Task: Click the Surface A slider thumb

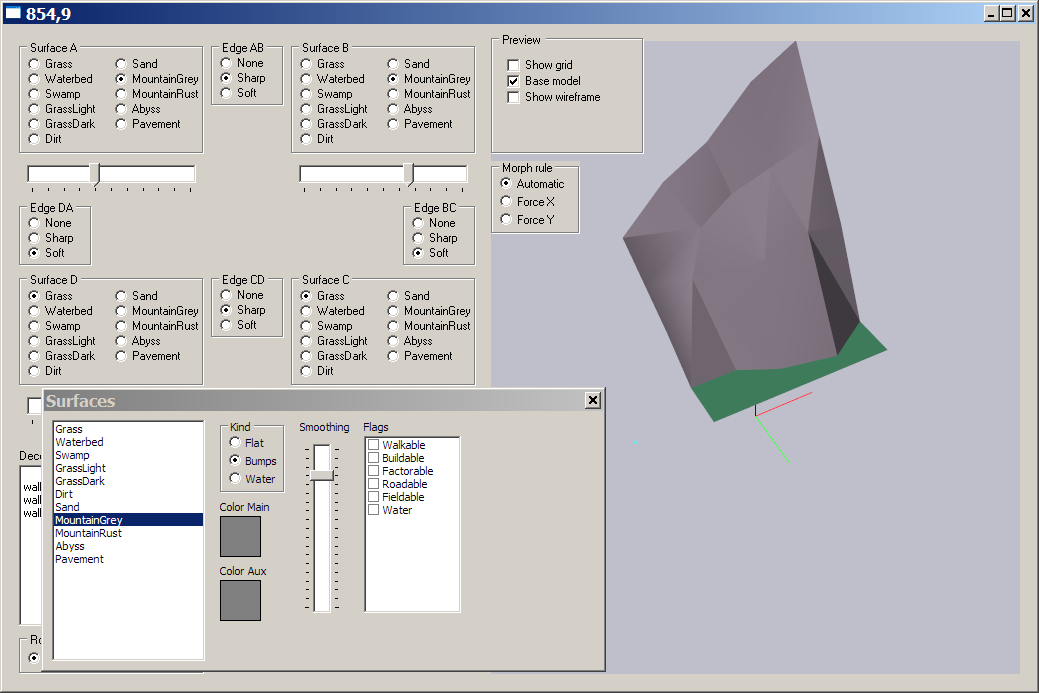Action: pos(95,174)
